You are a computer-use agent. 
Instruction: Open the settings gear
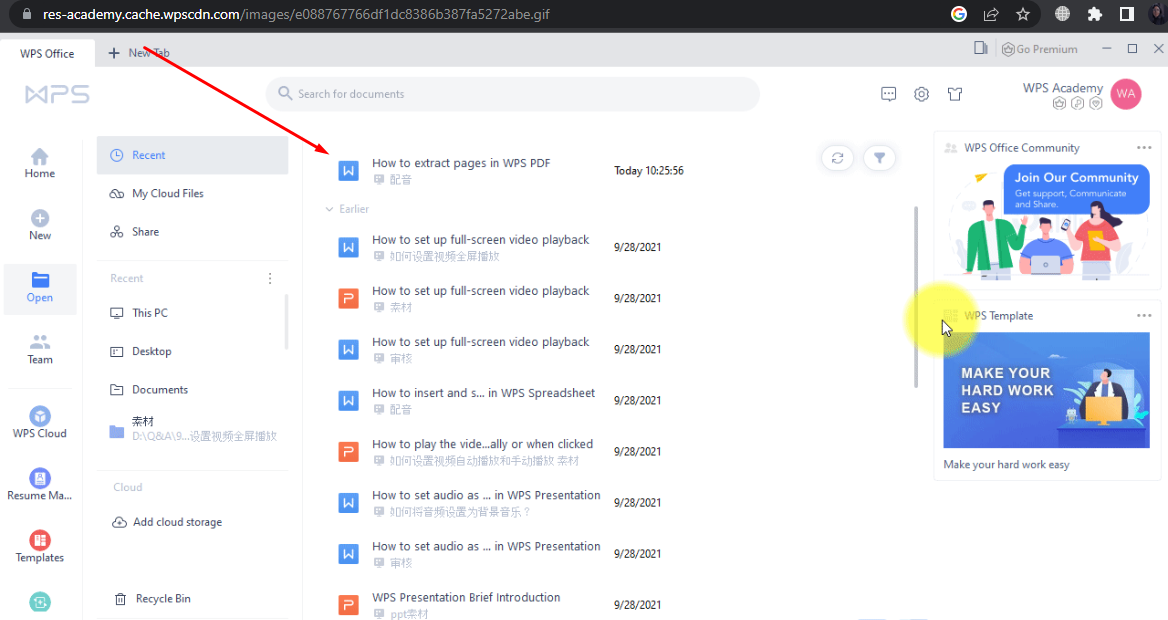(921, 93)
